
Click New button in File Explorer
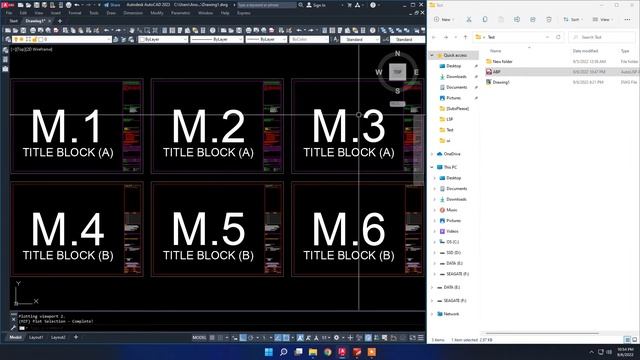point(444,19)
